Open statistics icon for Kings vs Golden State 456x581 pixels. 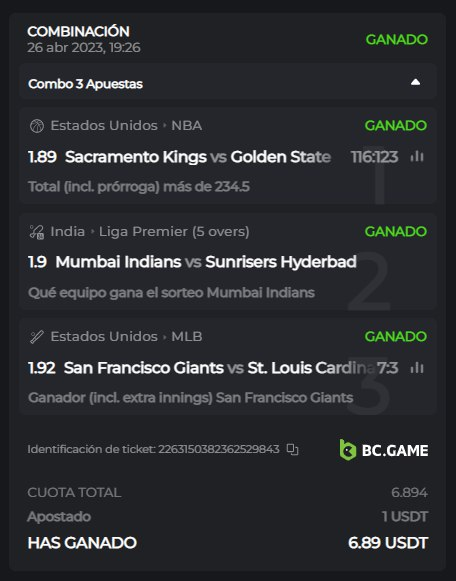tap(417, 156)
